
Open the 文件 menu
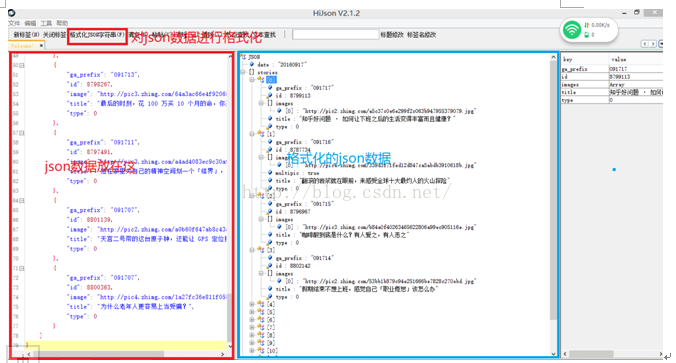tap(14, 23)
